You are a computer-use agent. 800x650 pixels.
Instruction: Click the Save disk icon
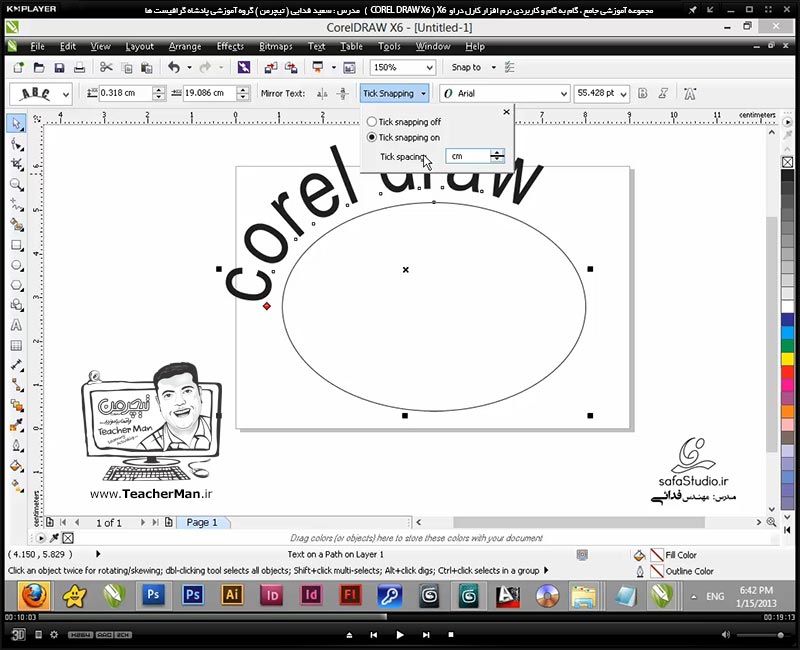pos(59,67)
